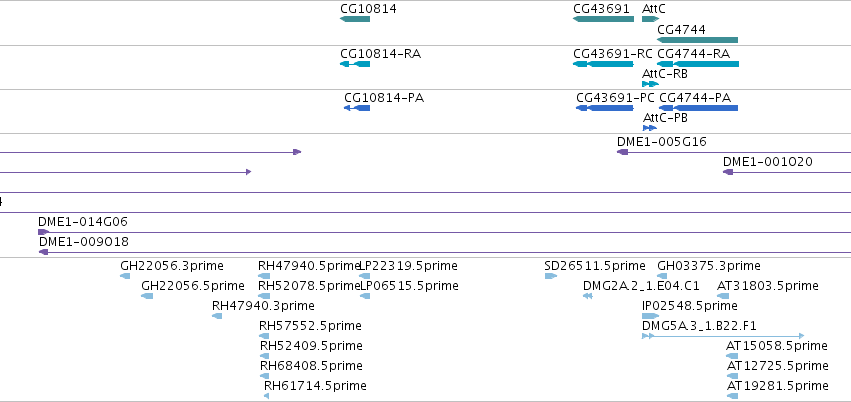Click the AT19281.5prime label text

pos(777,386)
